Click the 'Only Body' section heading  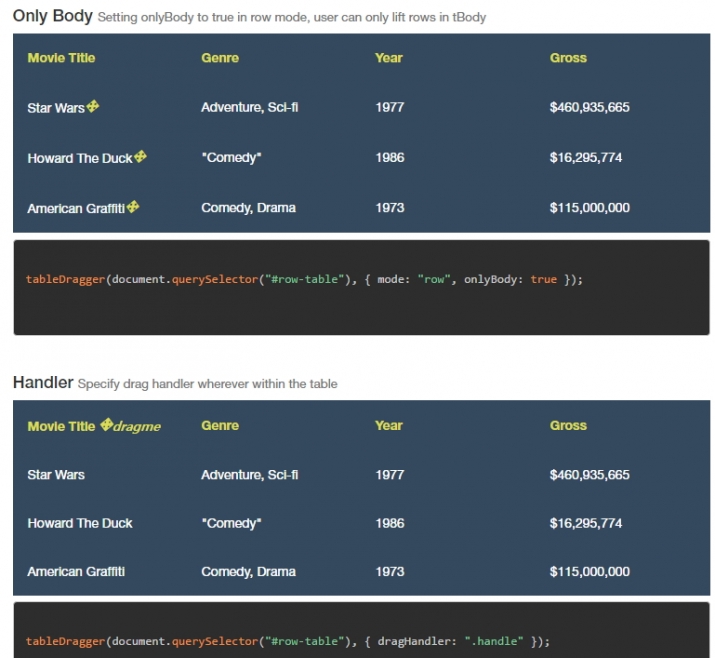tap(53, 16)
